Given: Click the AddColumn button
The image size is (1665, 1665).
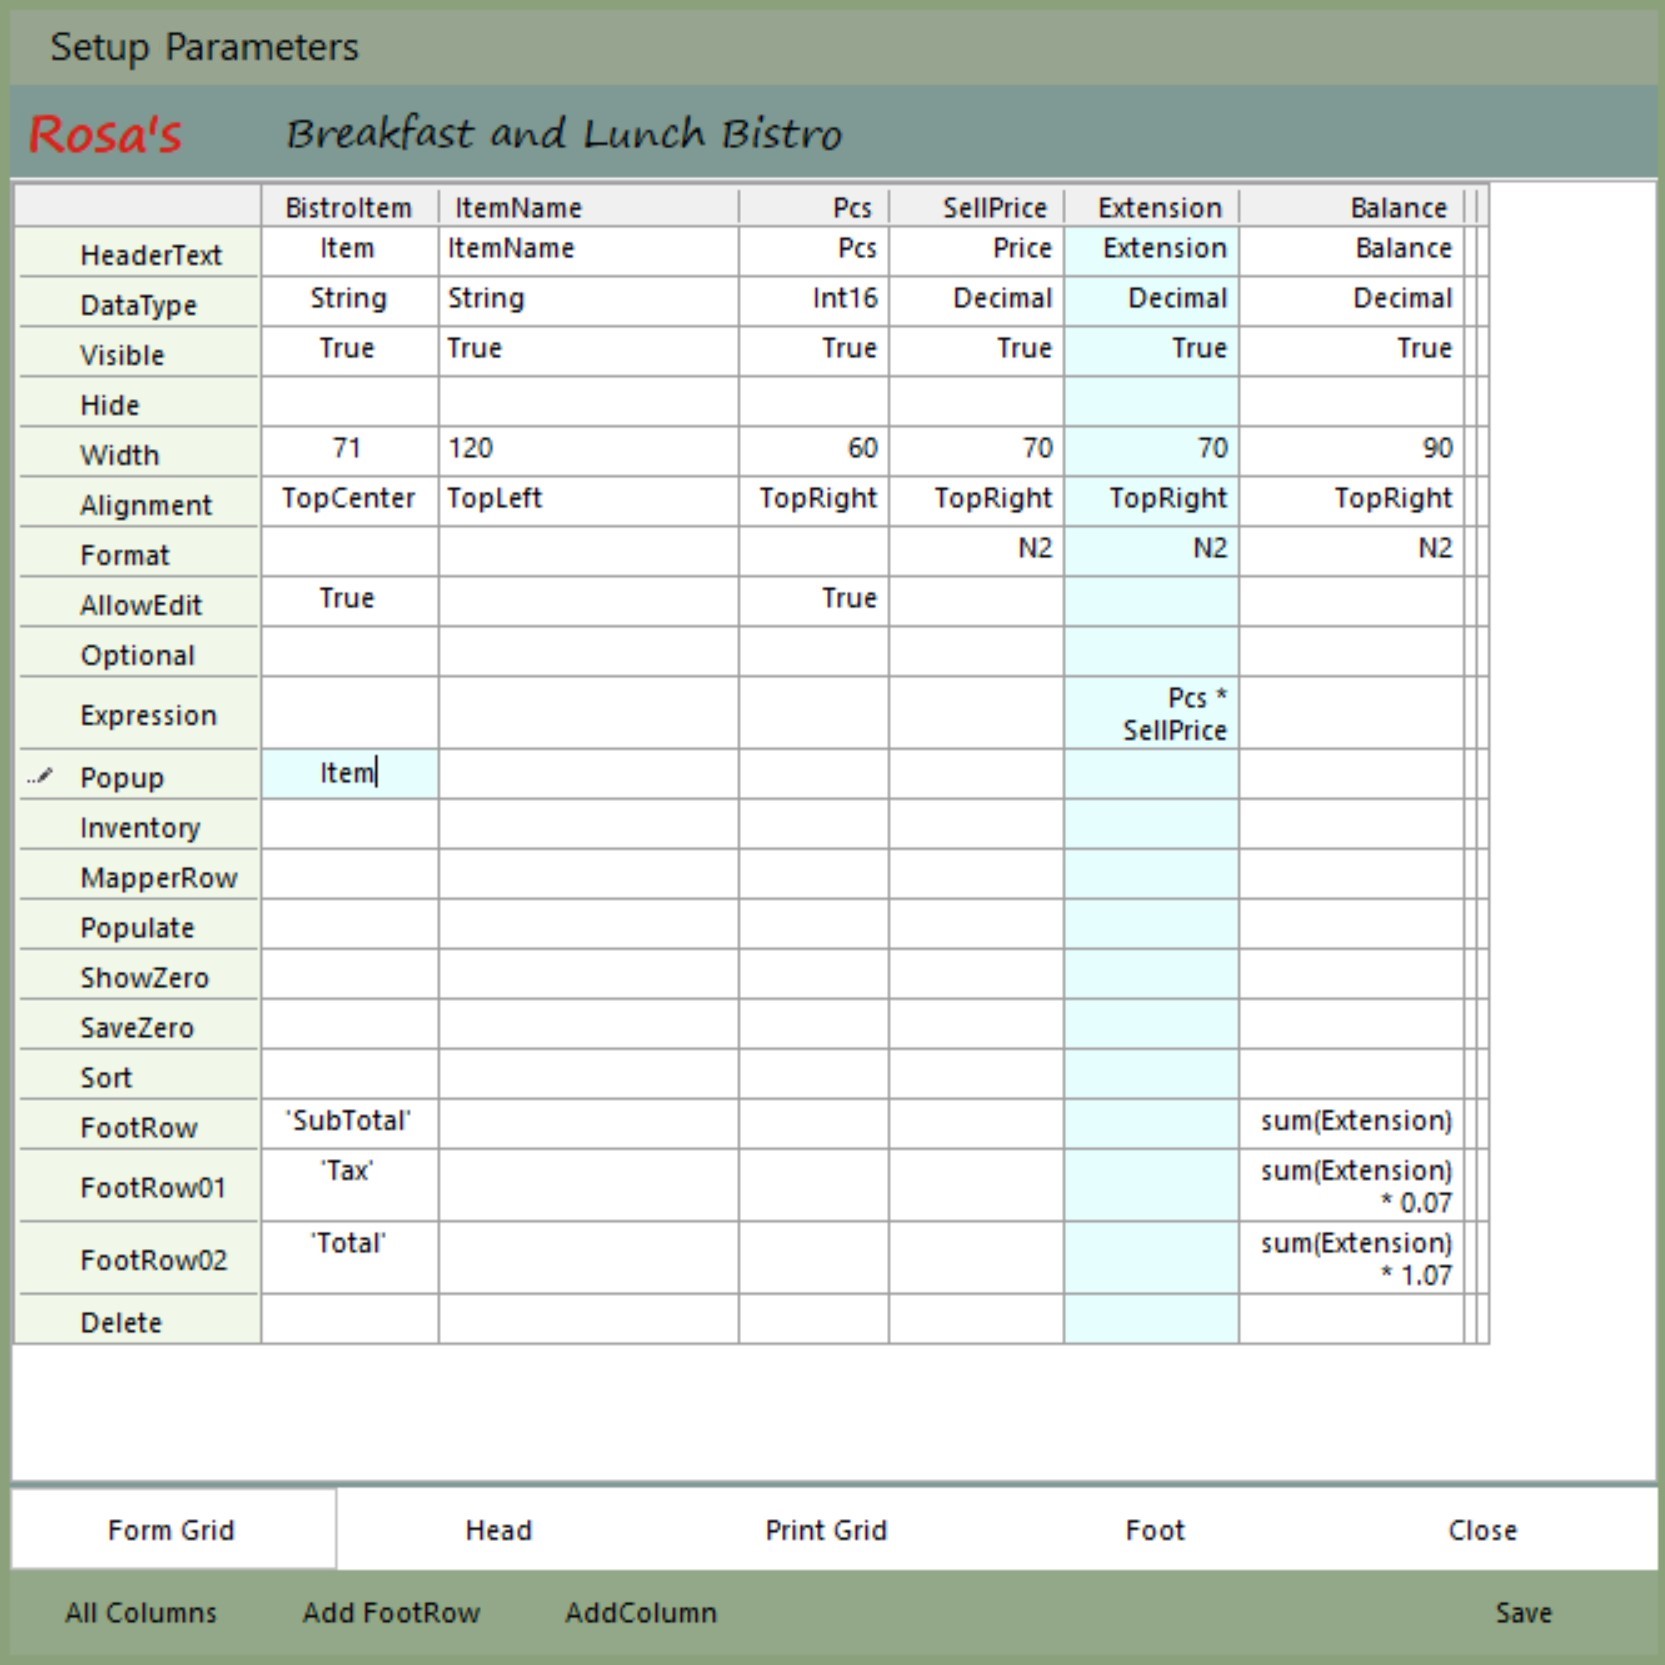Looking at the screenshot, I should pyautogui.click(x=640, y=1613).
